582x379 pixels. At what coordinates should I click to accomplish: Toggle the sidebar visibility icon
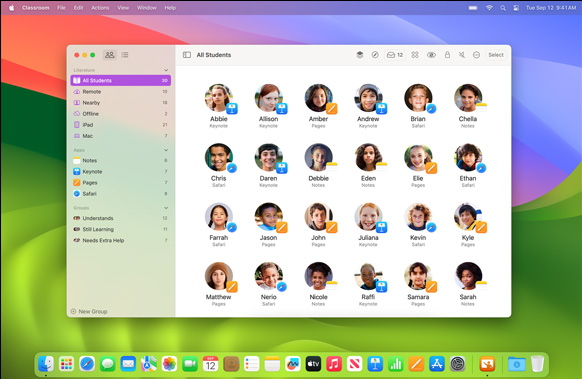pyautogui.click(x=187, y=55)
